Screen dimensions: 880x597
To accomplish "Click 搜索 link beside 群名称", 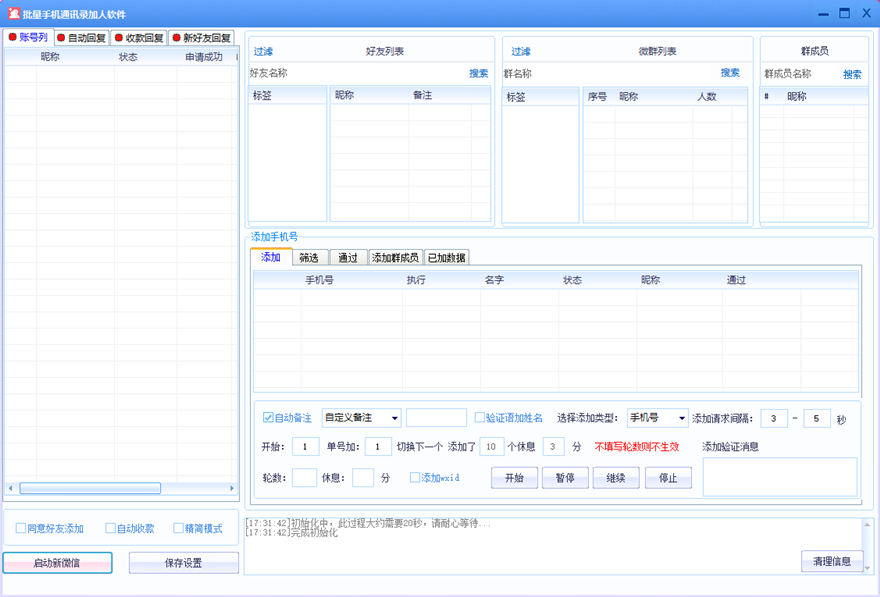I will point(730,73).
